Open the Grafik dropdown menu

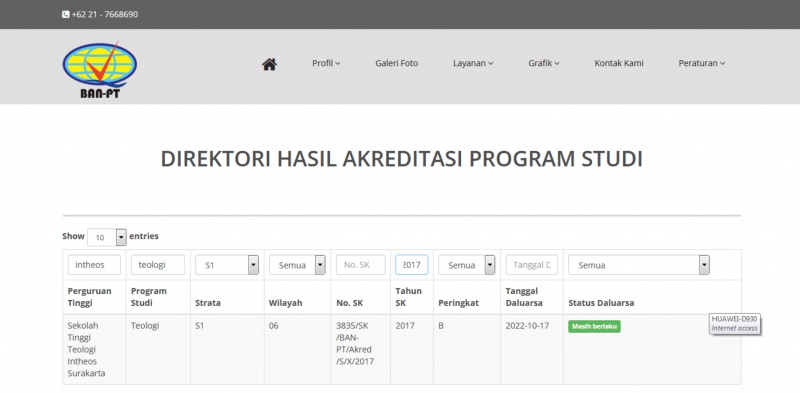pyautogui.click(x=544, y=63)
